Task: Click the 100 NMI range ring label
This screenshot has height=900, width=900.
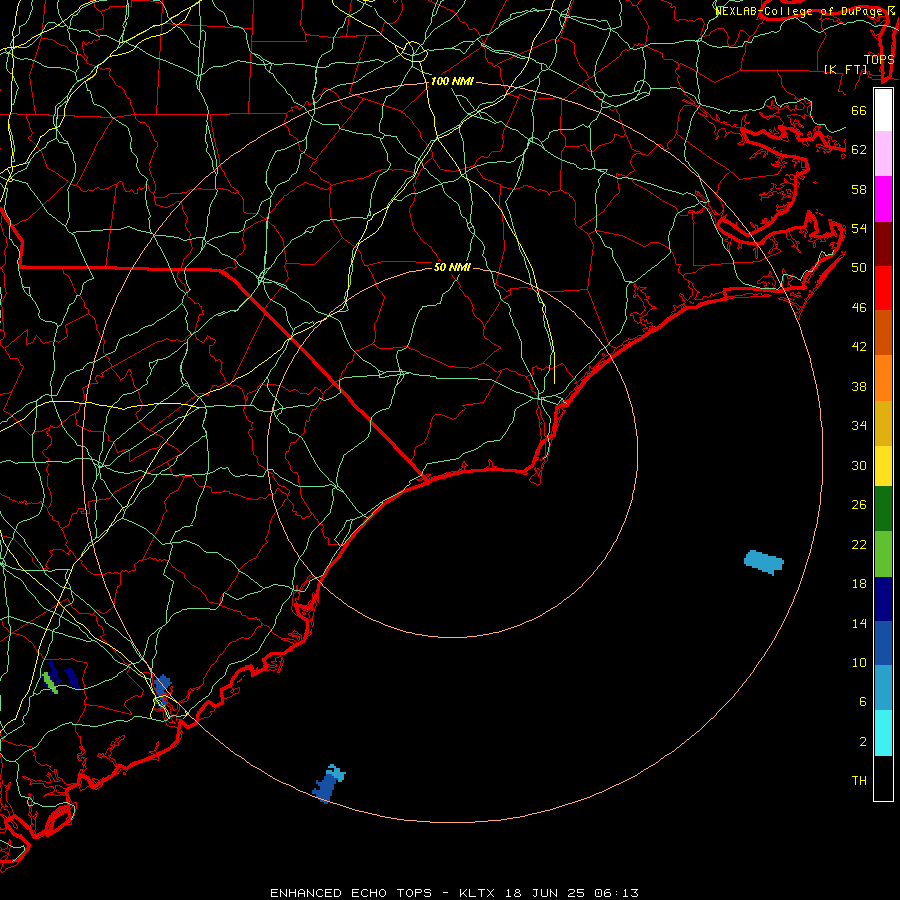Action: (452, 81)
